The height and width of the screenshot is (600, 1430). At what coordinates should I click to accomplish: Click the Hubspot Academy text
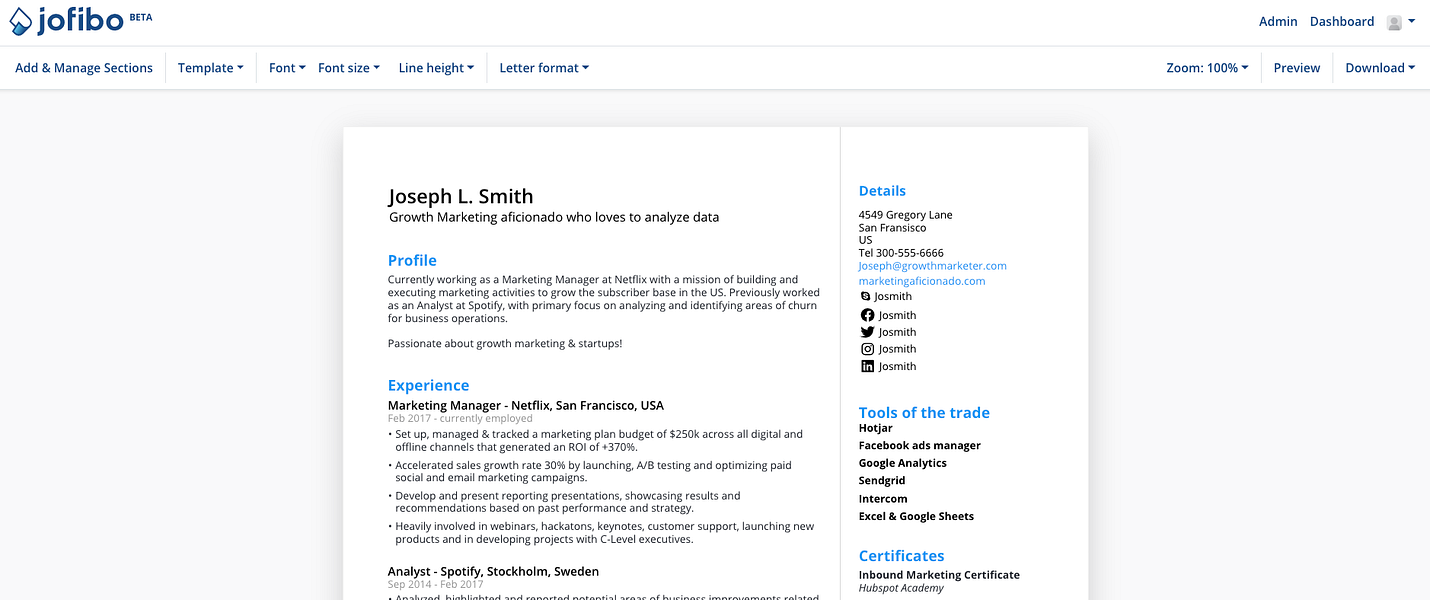coord(901,588)
